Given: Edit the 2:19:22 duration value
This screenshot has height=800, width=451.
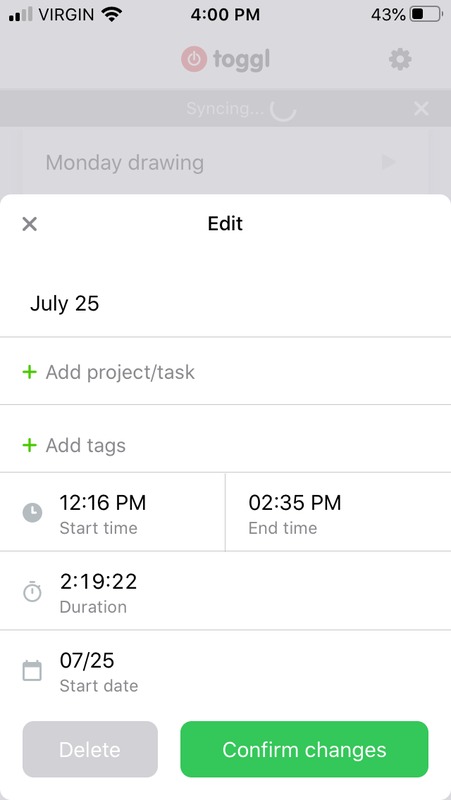Looking at the screenshot, I should (x=226, y=591).
